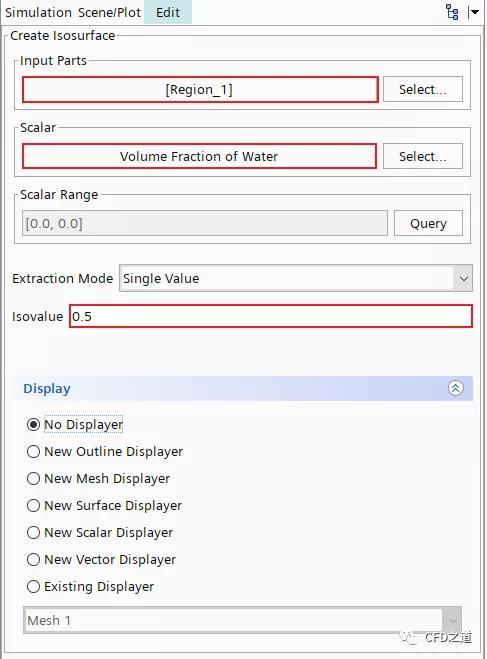Click the Query scalar range button

[428, 223]
